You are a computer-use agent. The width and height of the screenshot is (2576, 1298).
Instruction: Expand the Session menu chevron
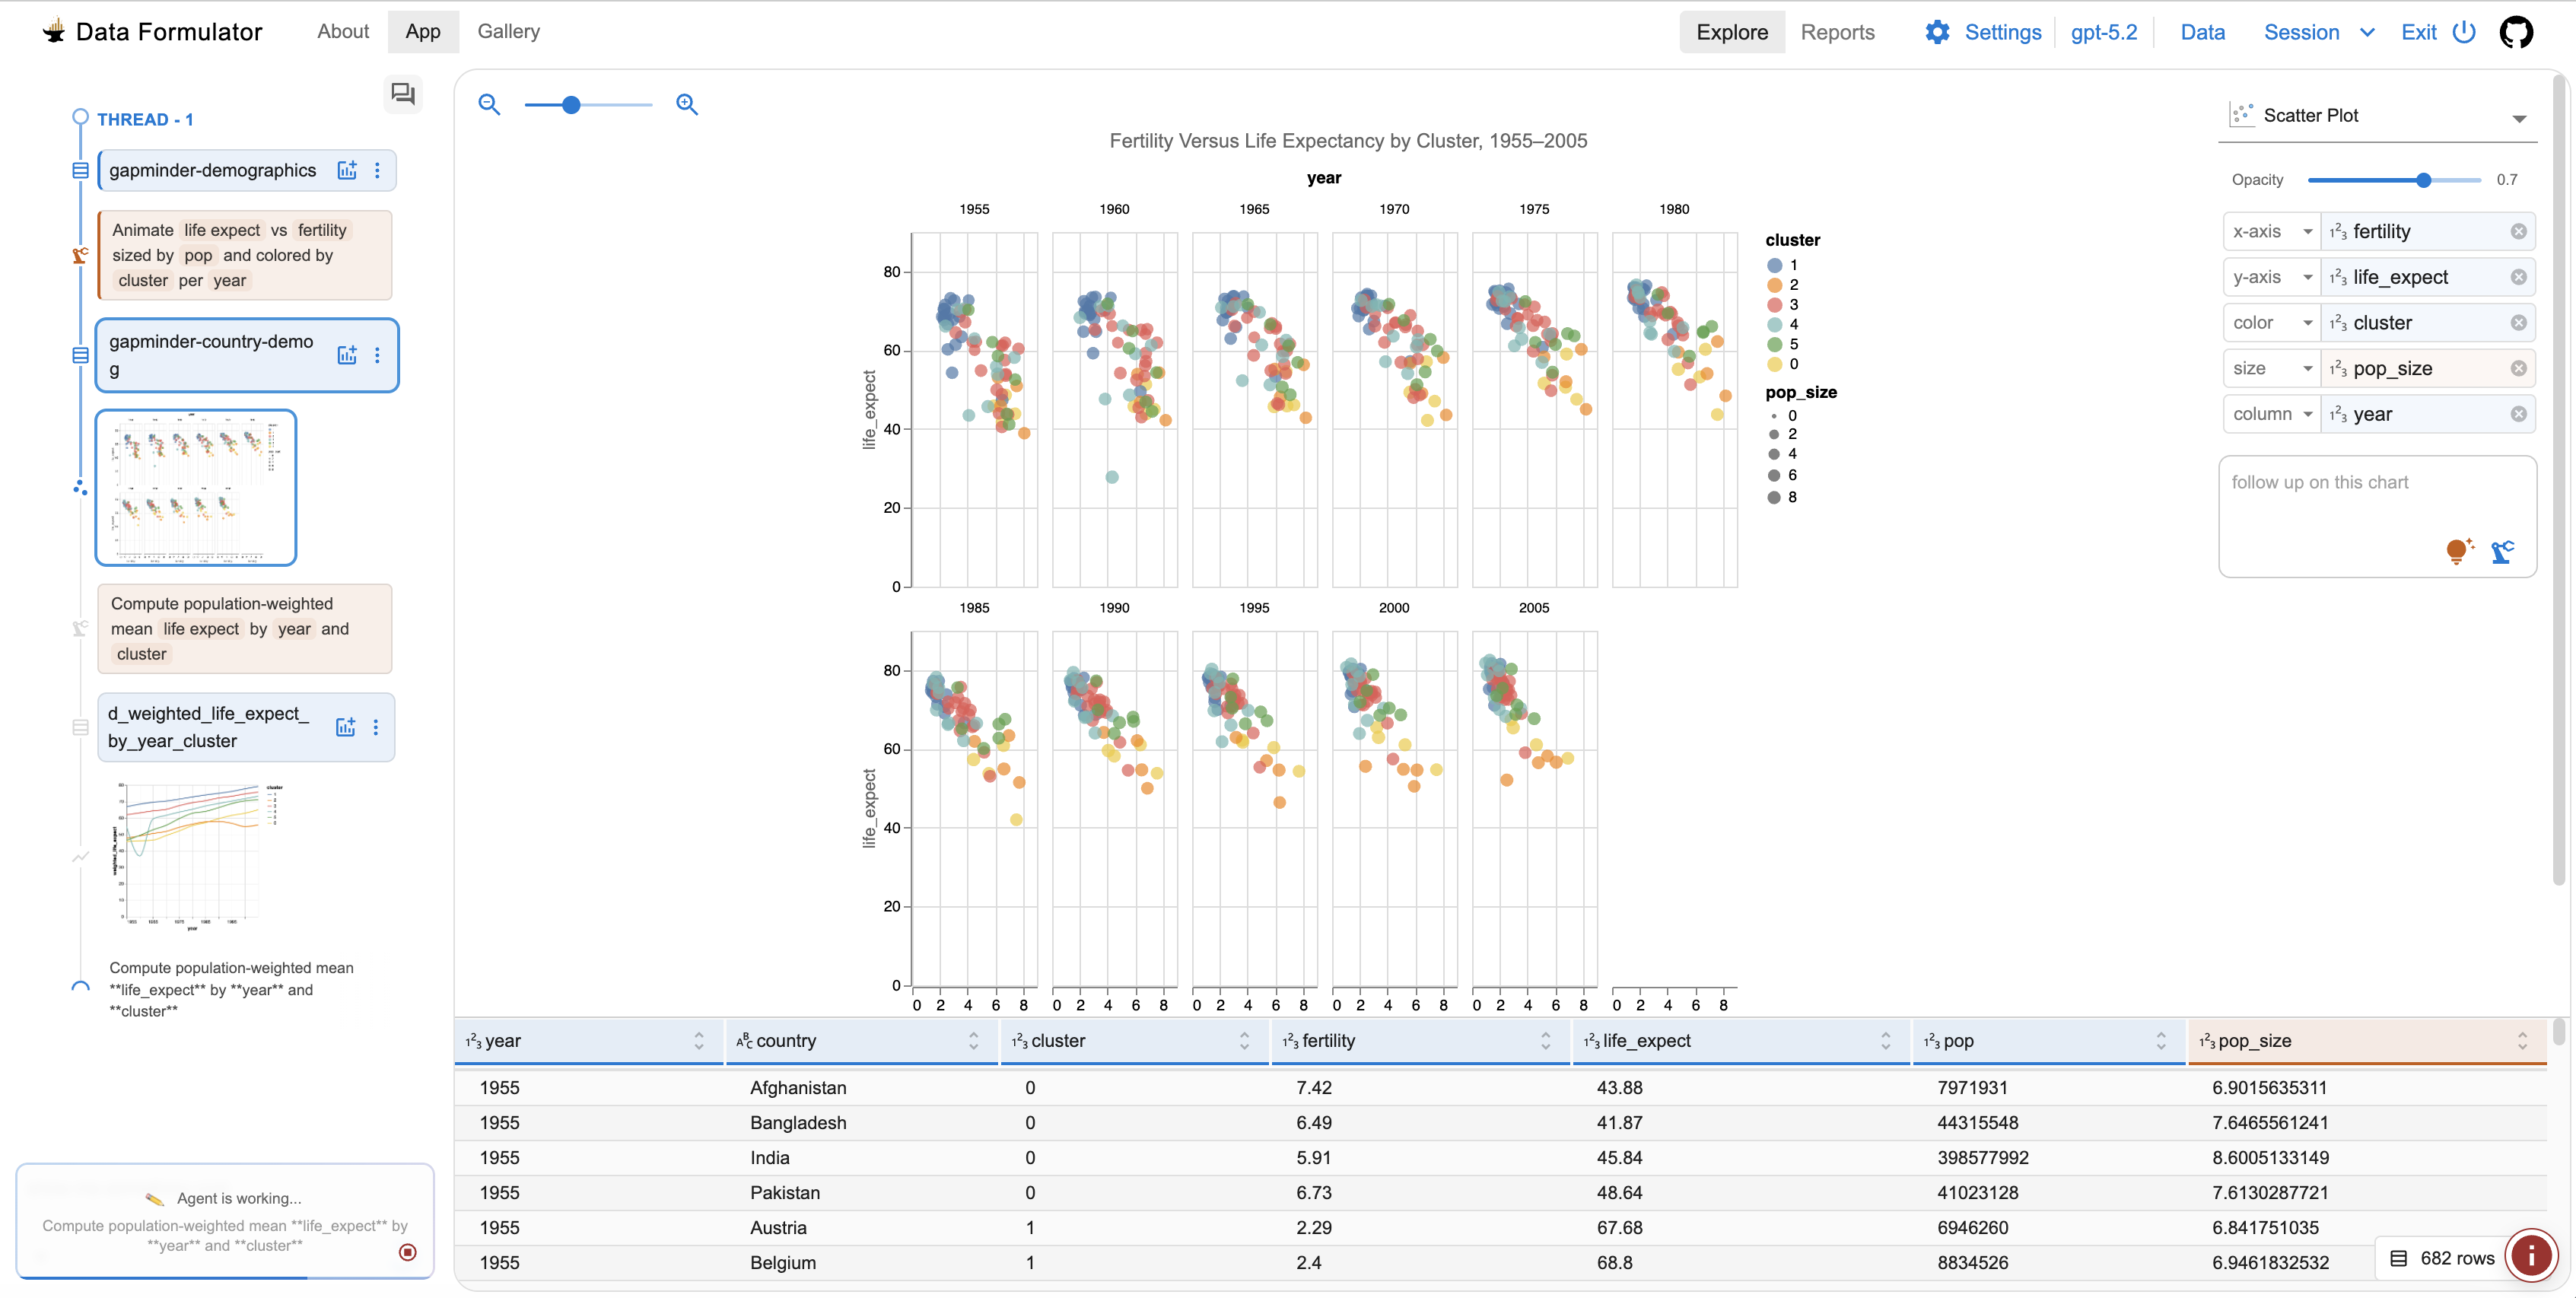coord(2367,32)
